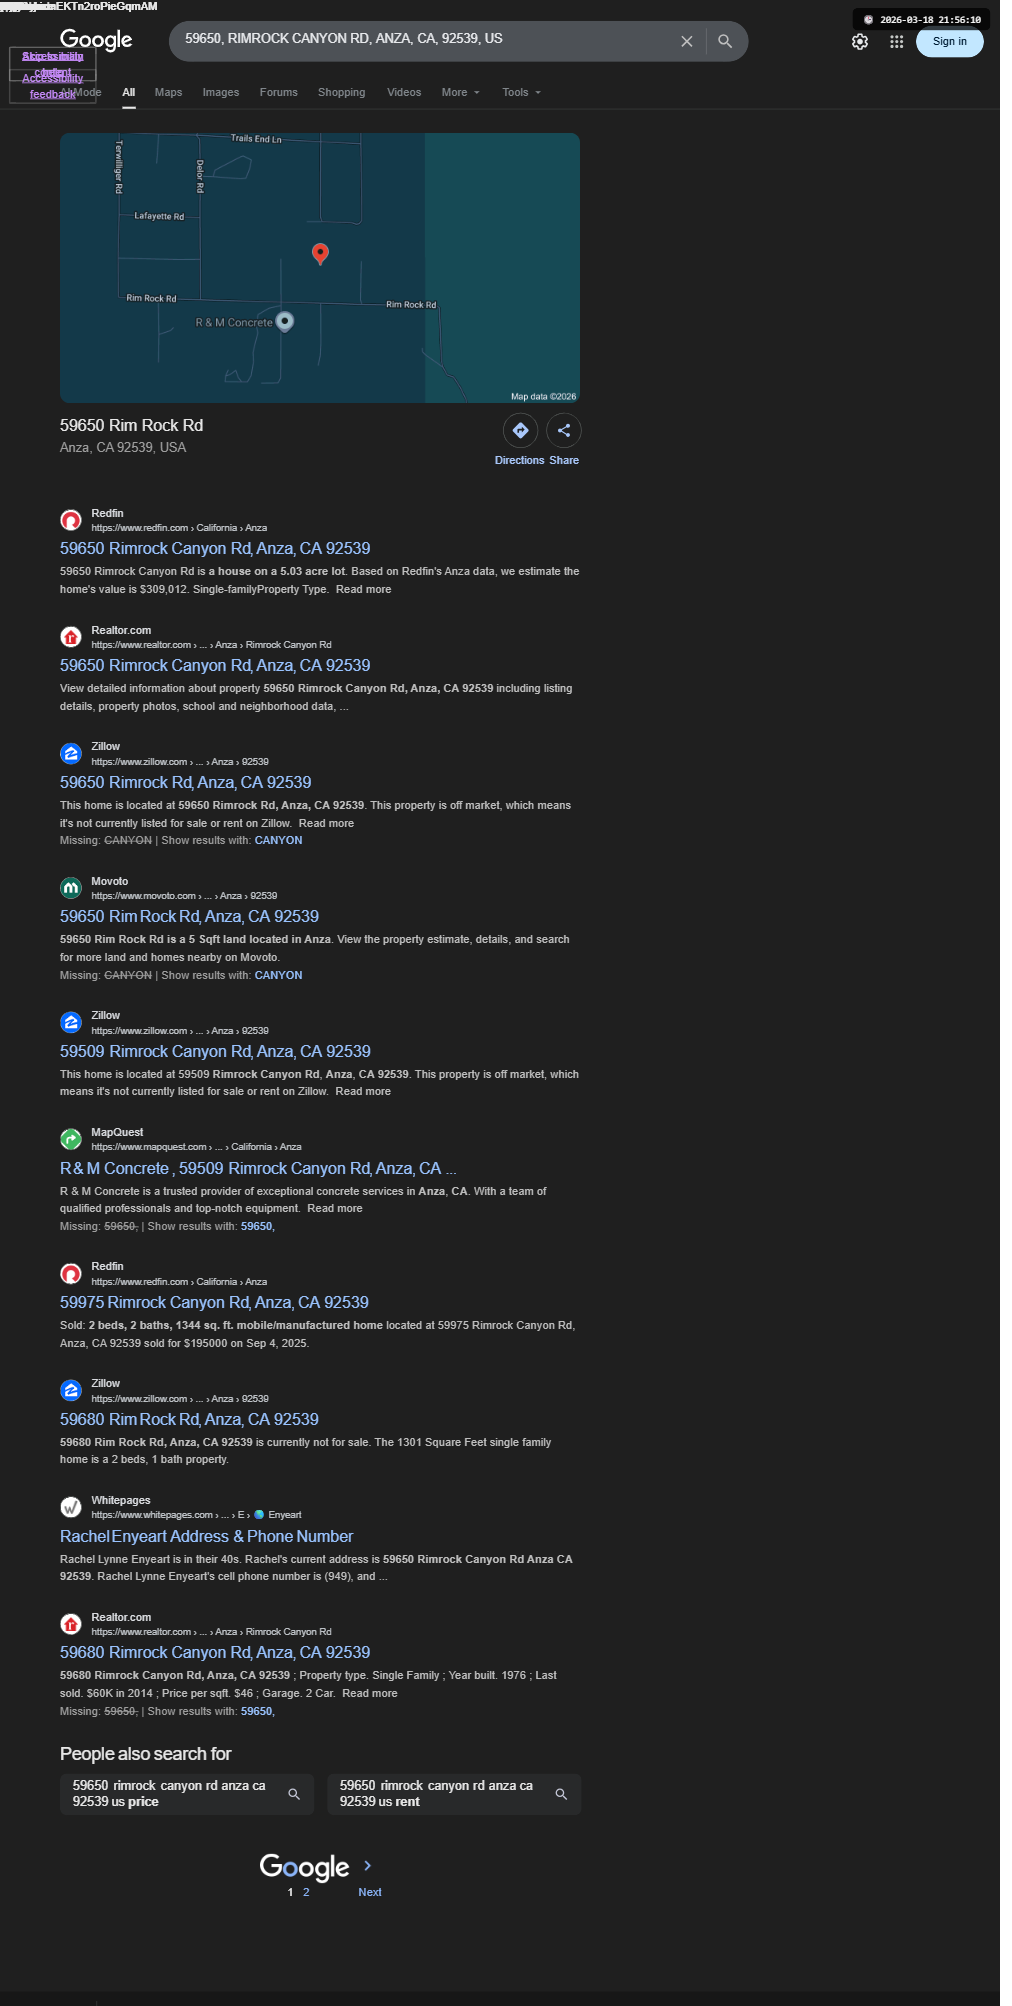This screenshot has width=1012, height=2006.
Task: Go to results page 2
Action: [x=306, y=1892]
